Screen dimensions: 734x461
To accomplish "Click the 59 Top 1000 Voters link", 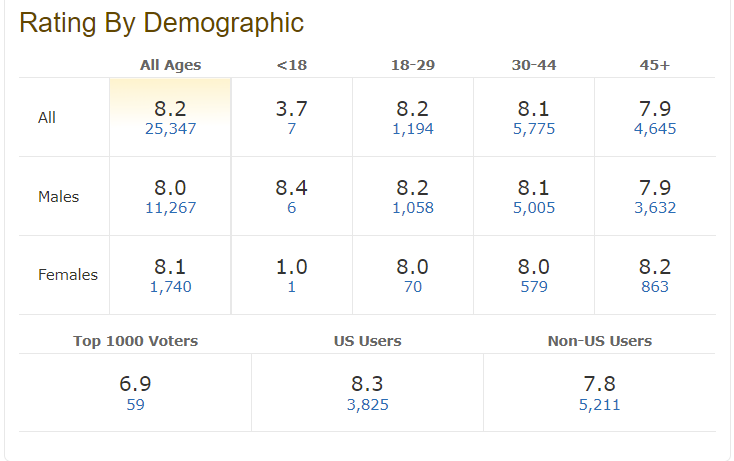I will [x=135, y=405].
